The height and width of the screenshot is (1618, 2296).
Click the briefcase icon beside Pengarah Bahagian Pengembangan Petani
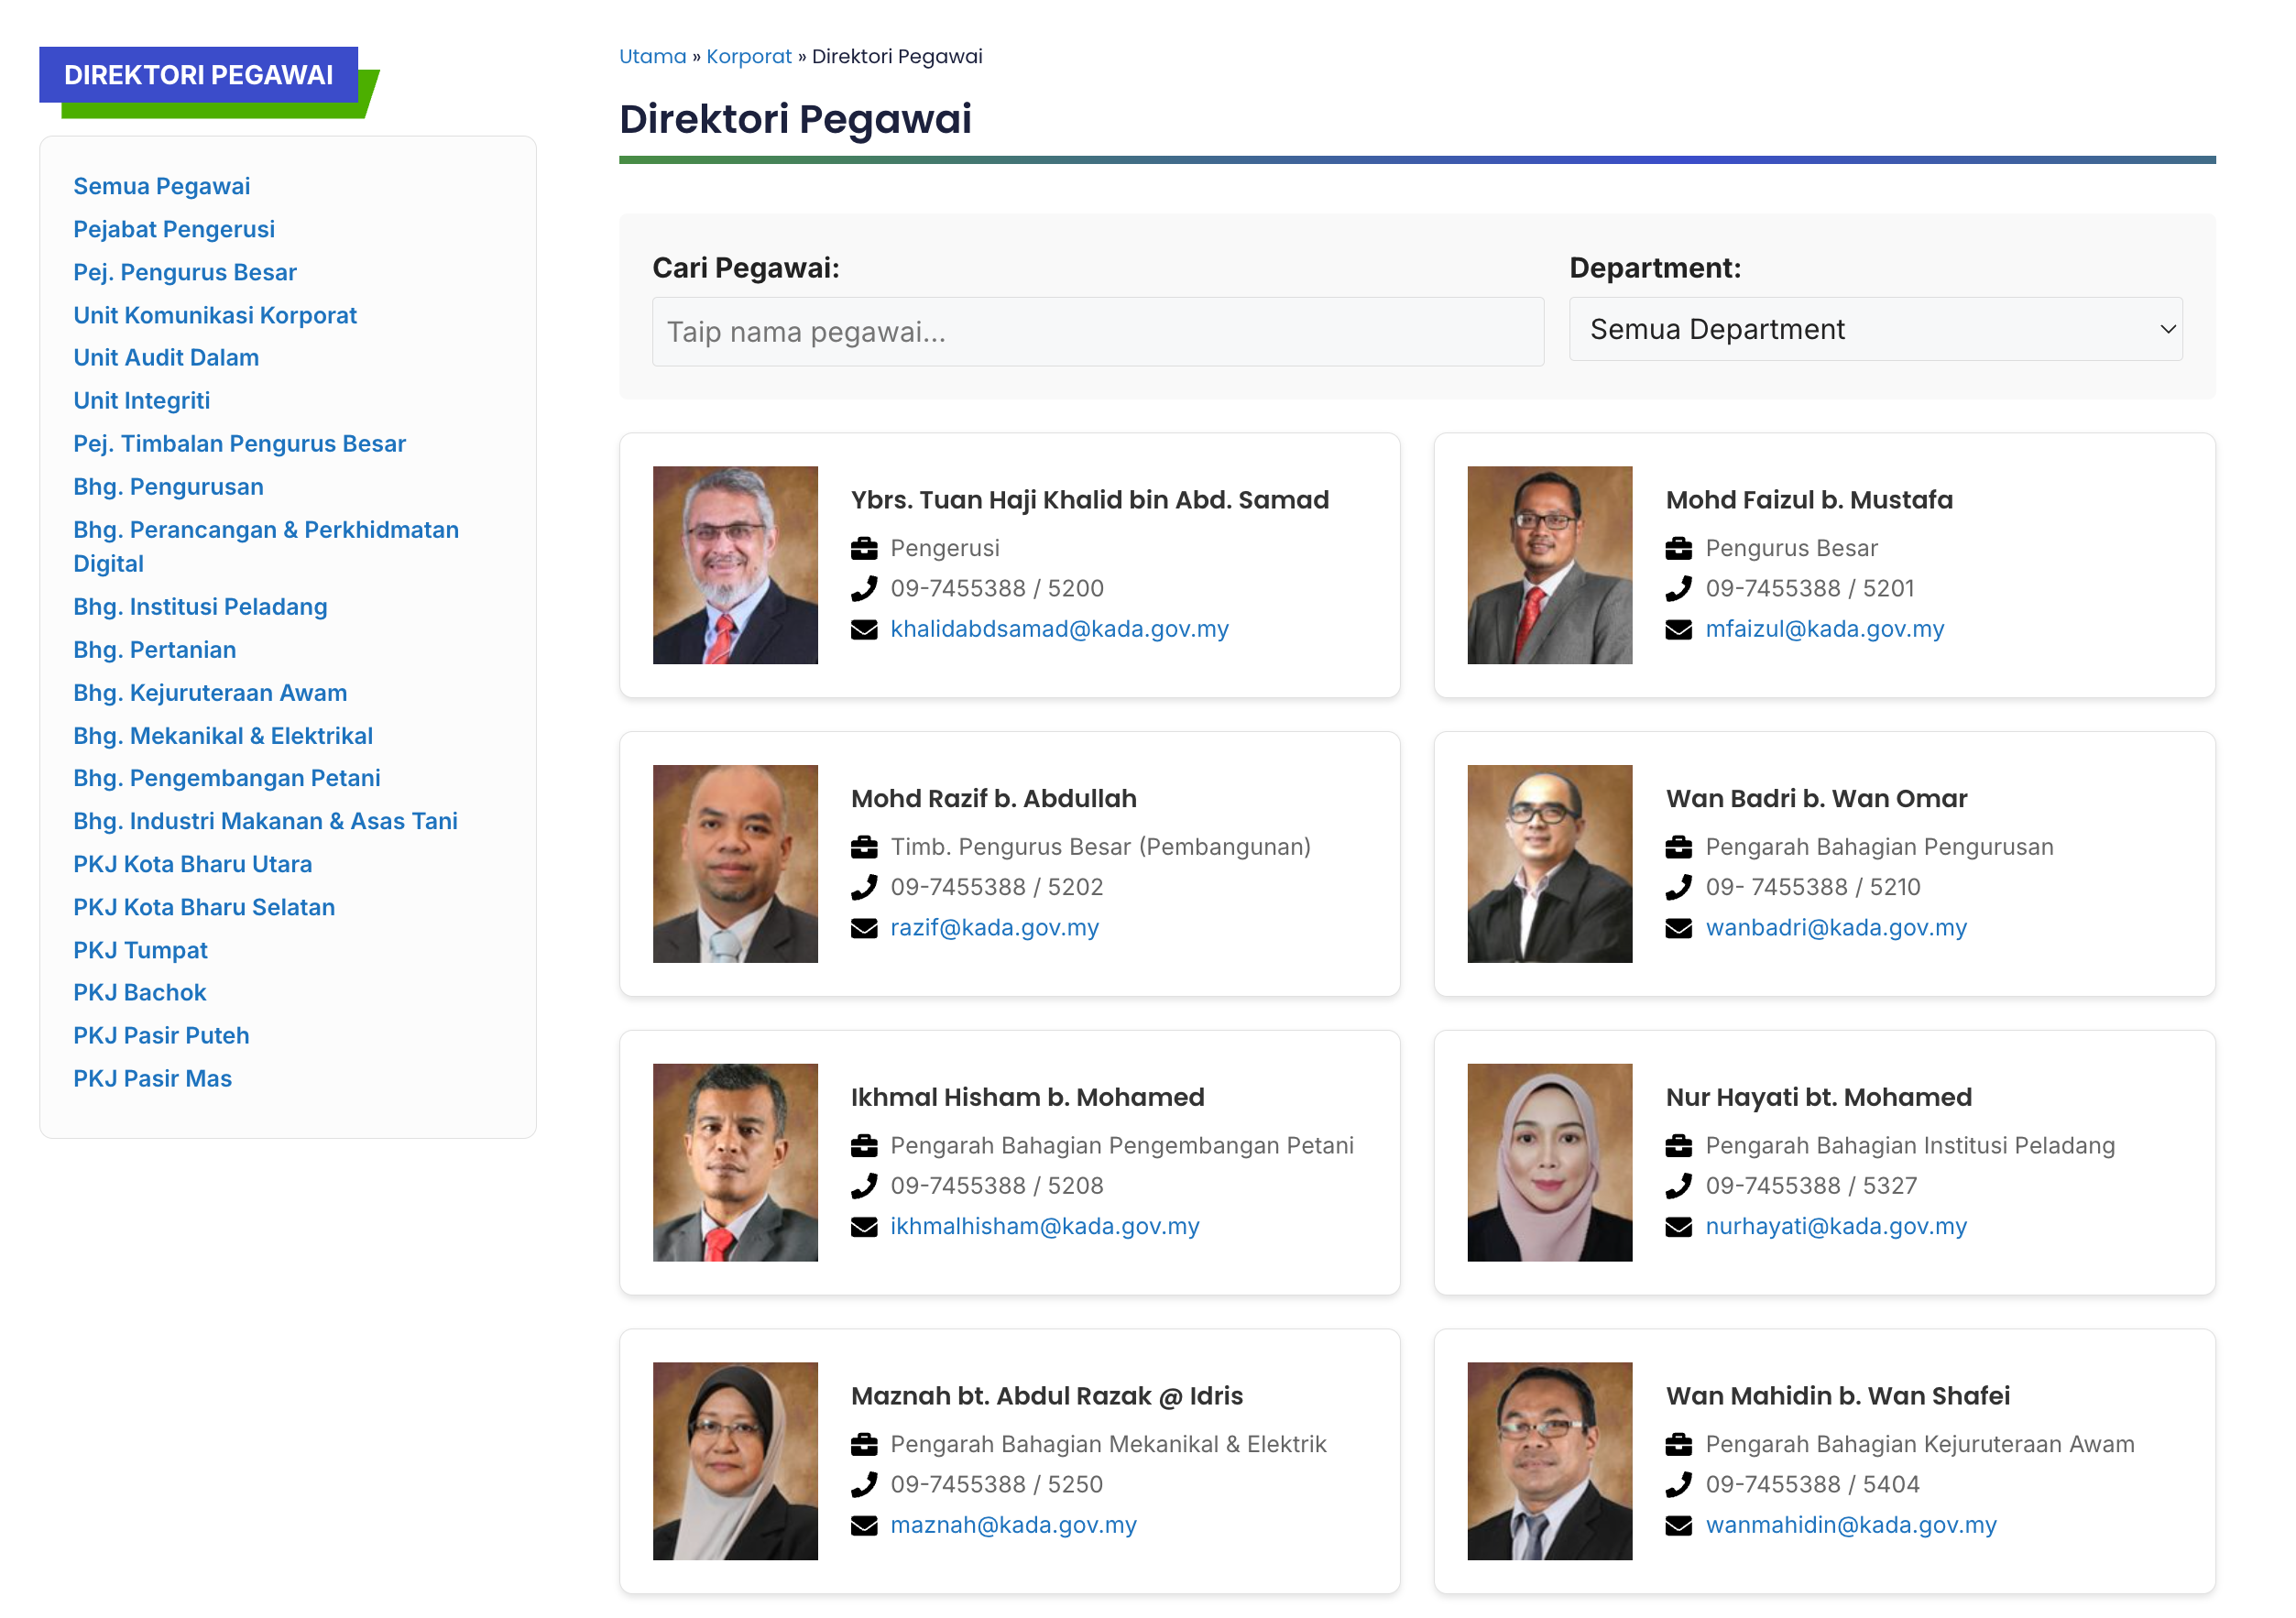(864, 1146)
